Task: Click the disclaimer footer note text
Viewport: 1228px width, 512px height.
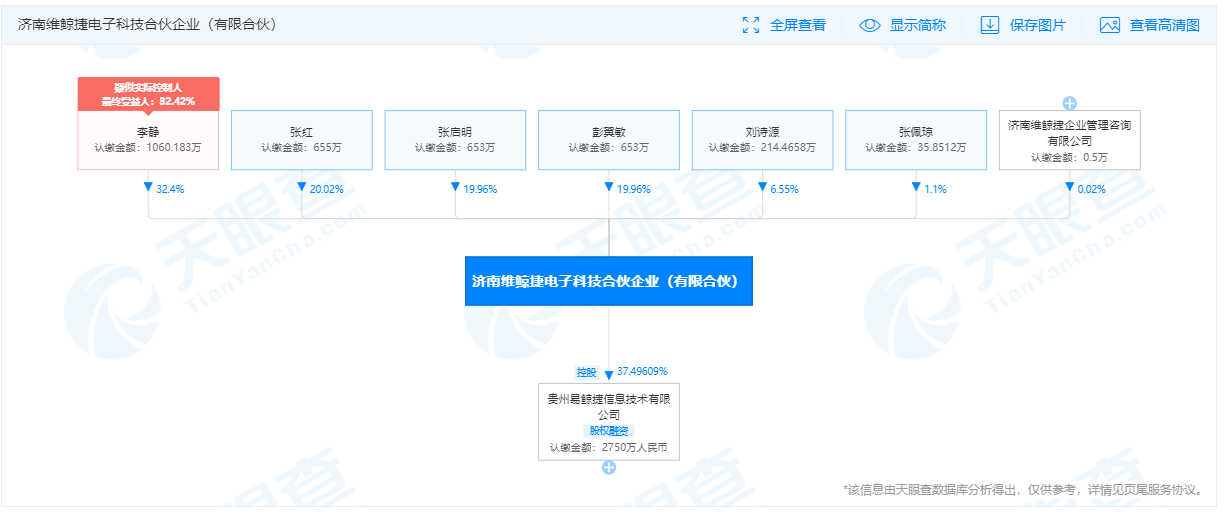Action: (1024, 490)
